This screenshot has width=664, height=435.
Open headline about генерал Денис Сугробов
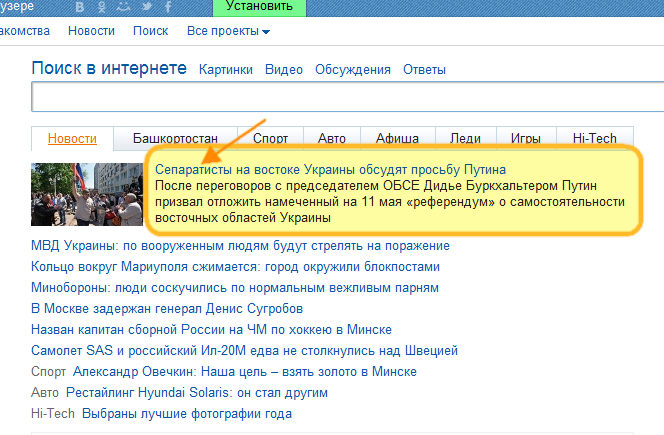click(x=167, y=309)
